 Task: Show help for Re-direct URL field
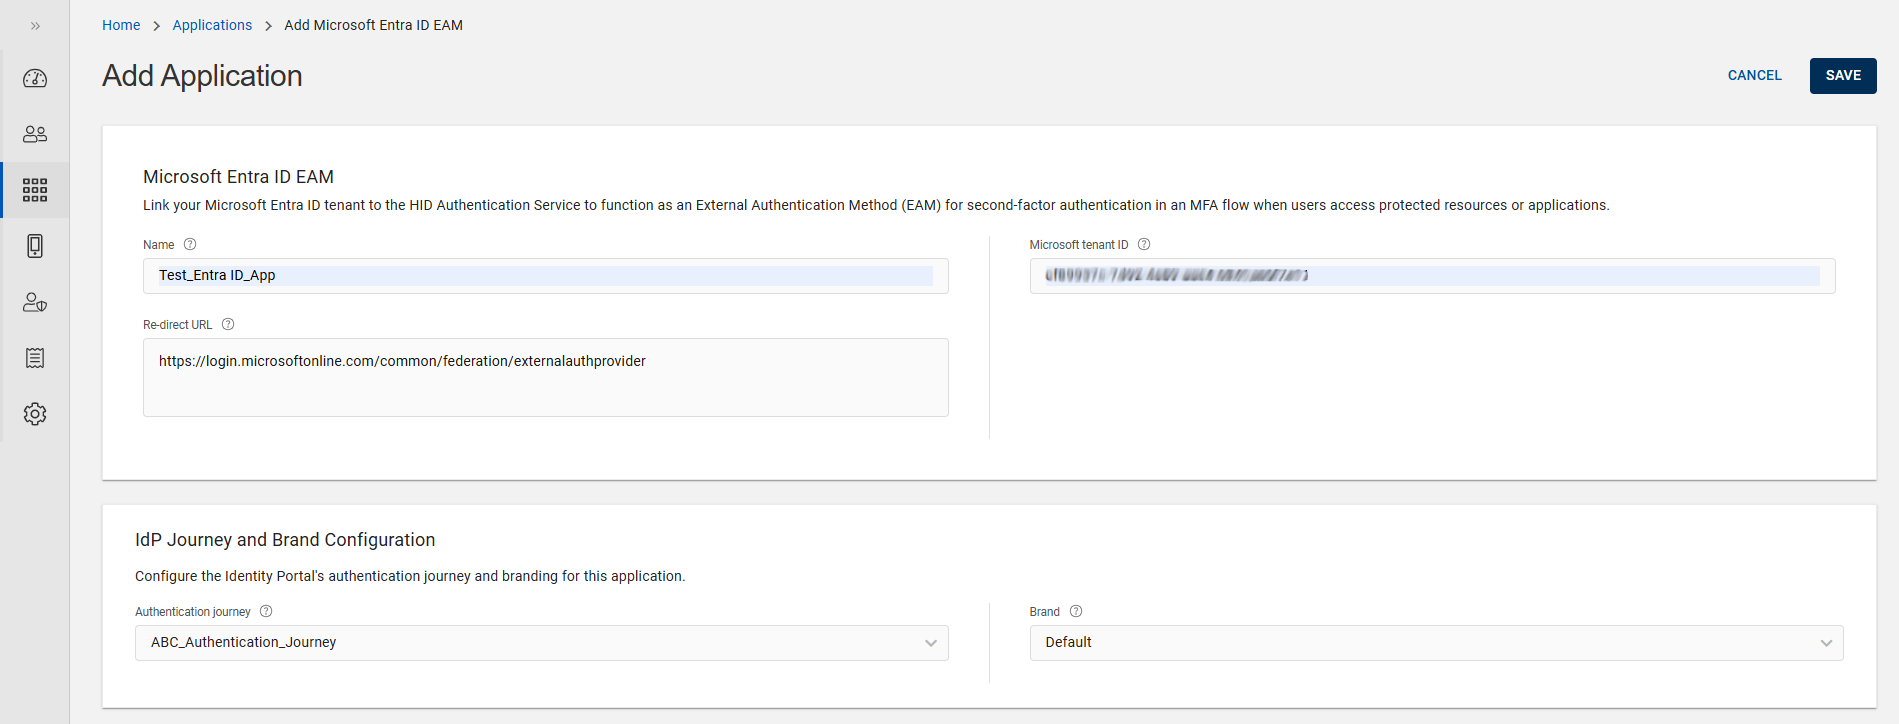pyautogui.click(x=228, y=324)
